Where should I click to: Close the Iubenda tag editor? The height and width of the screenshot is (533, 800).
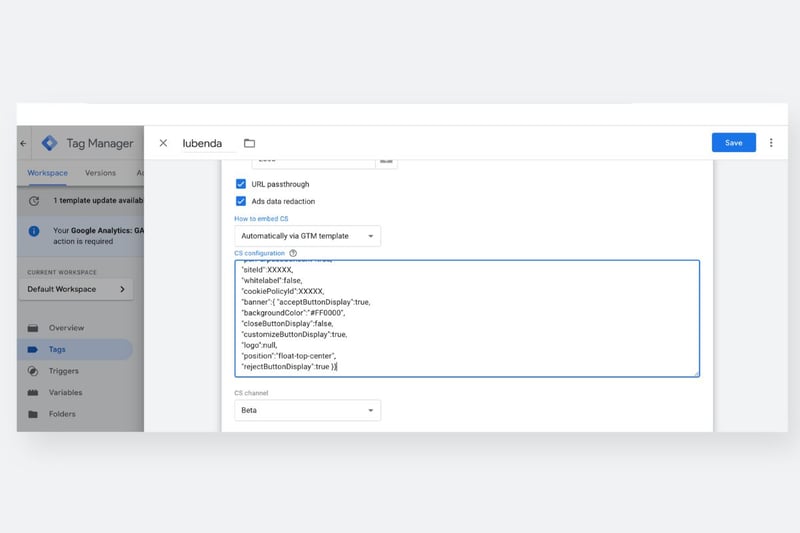click(163, 143)
